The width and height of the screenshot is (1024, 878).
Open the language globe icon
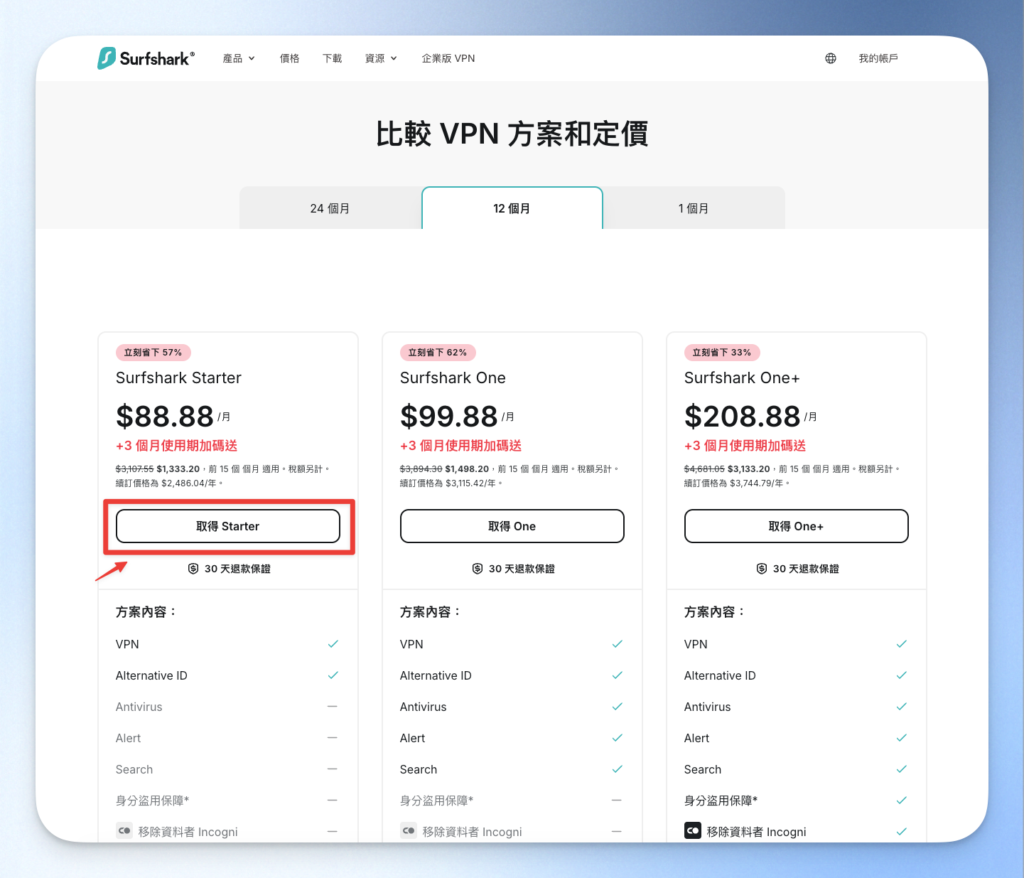[830, 58]
